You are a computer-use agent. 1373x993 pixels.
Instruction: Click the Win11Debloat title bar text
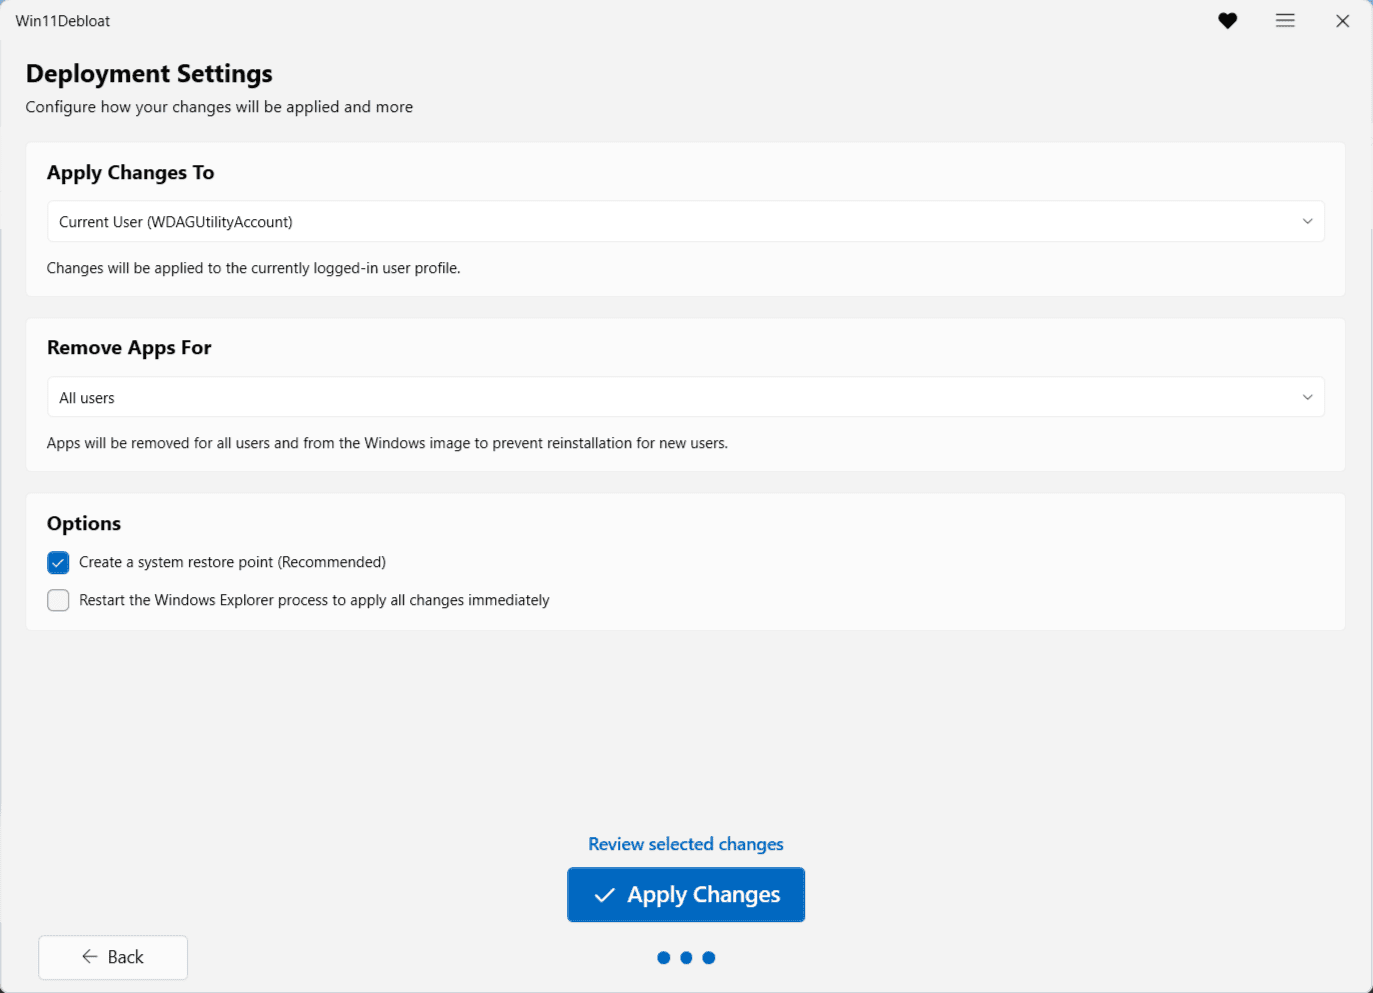coord(63,21)
